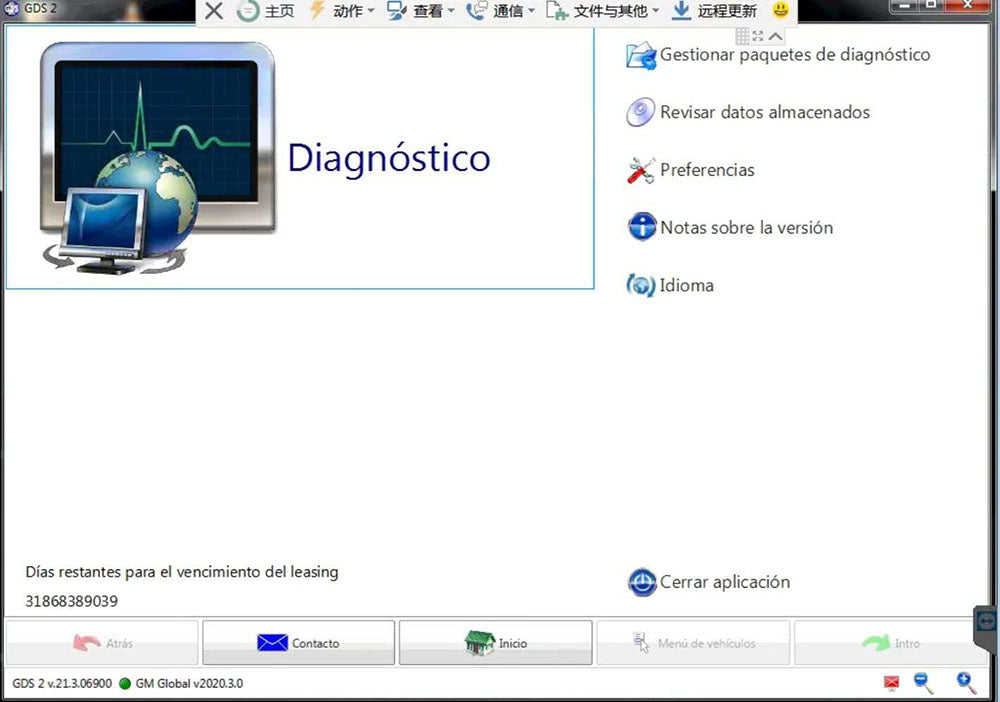This screenshot has width=1000, height=702.
Task: Zoom in using the plus magnifier icon
Action: coord(966,683)
